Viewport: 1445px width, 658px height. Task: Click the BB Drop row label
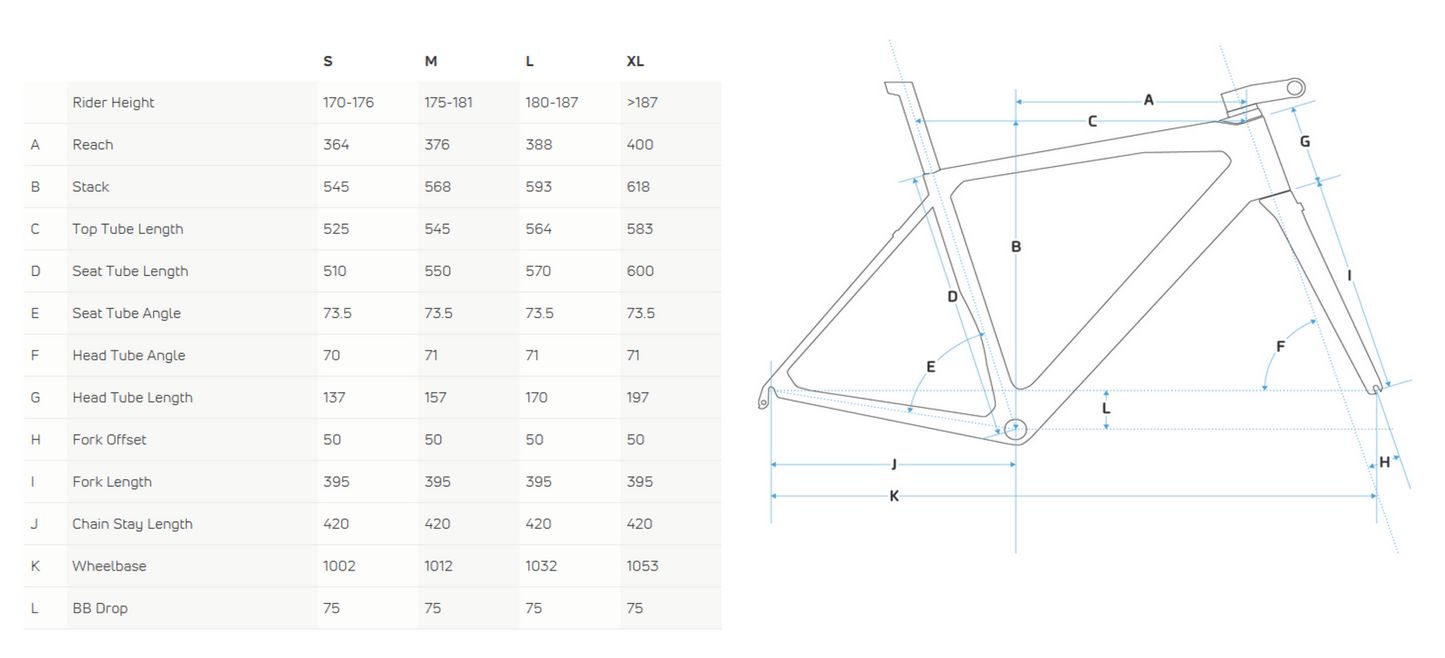point(100,608)
